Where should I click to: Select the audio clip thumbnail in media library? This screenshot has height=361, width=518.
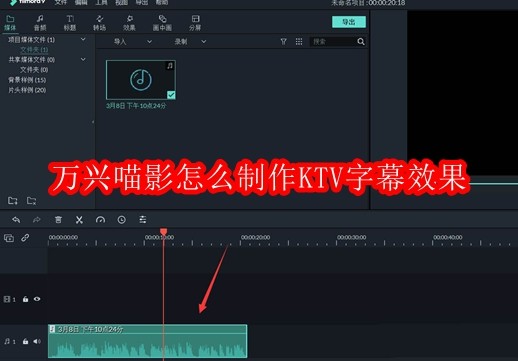(x=141, y=80)
